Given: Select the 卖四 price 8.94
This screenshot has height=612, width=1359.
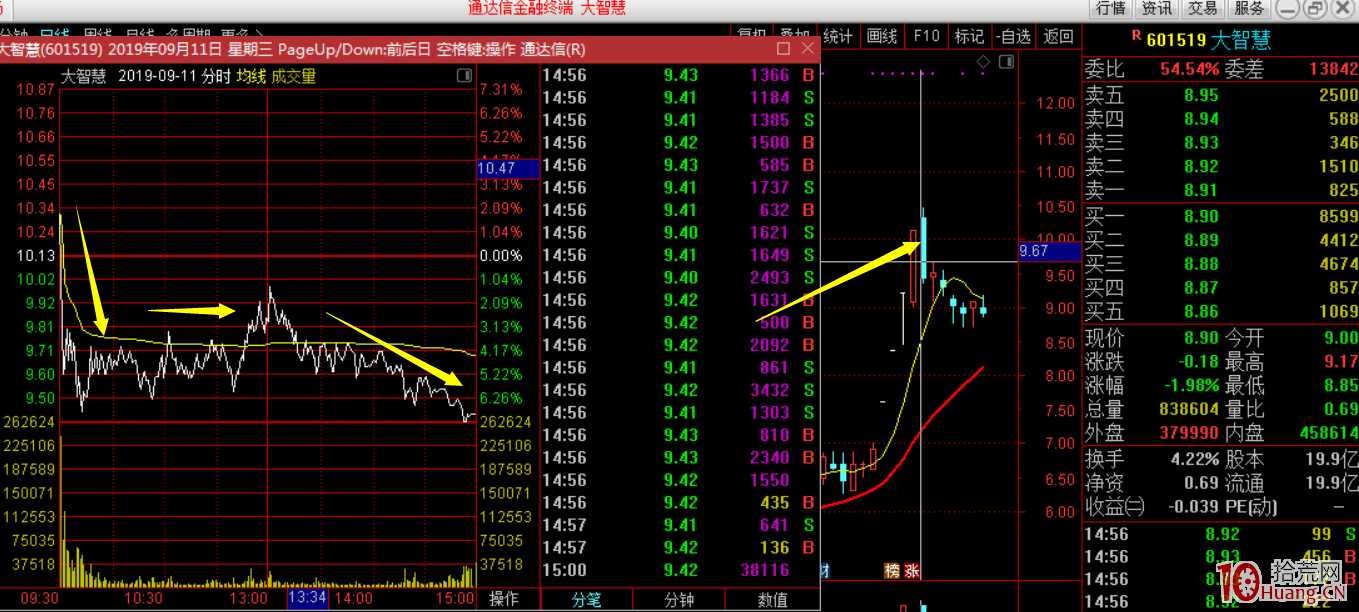Looking at the screenshot, I should pyautogui.click(x=1200, y=119).
